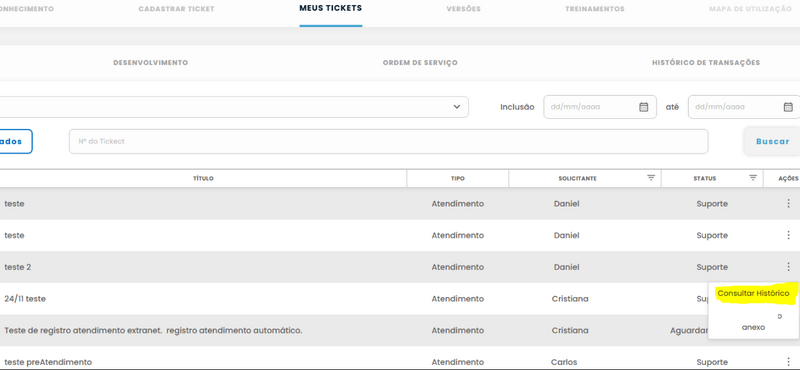Click the Tipo column header
Screen dimensions: 800x370
tap(458, 179)
